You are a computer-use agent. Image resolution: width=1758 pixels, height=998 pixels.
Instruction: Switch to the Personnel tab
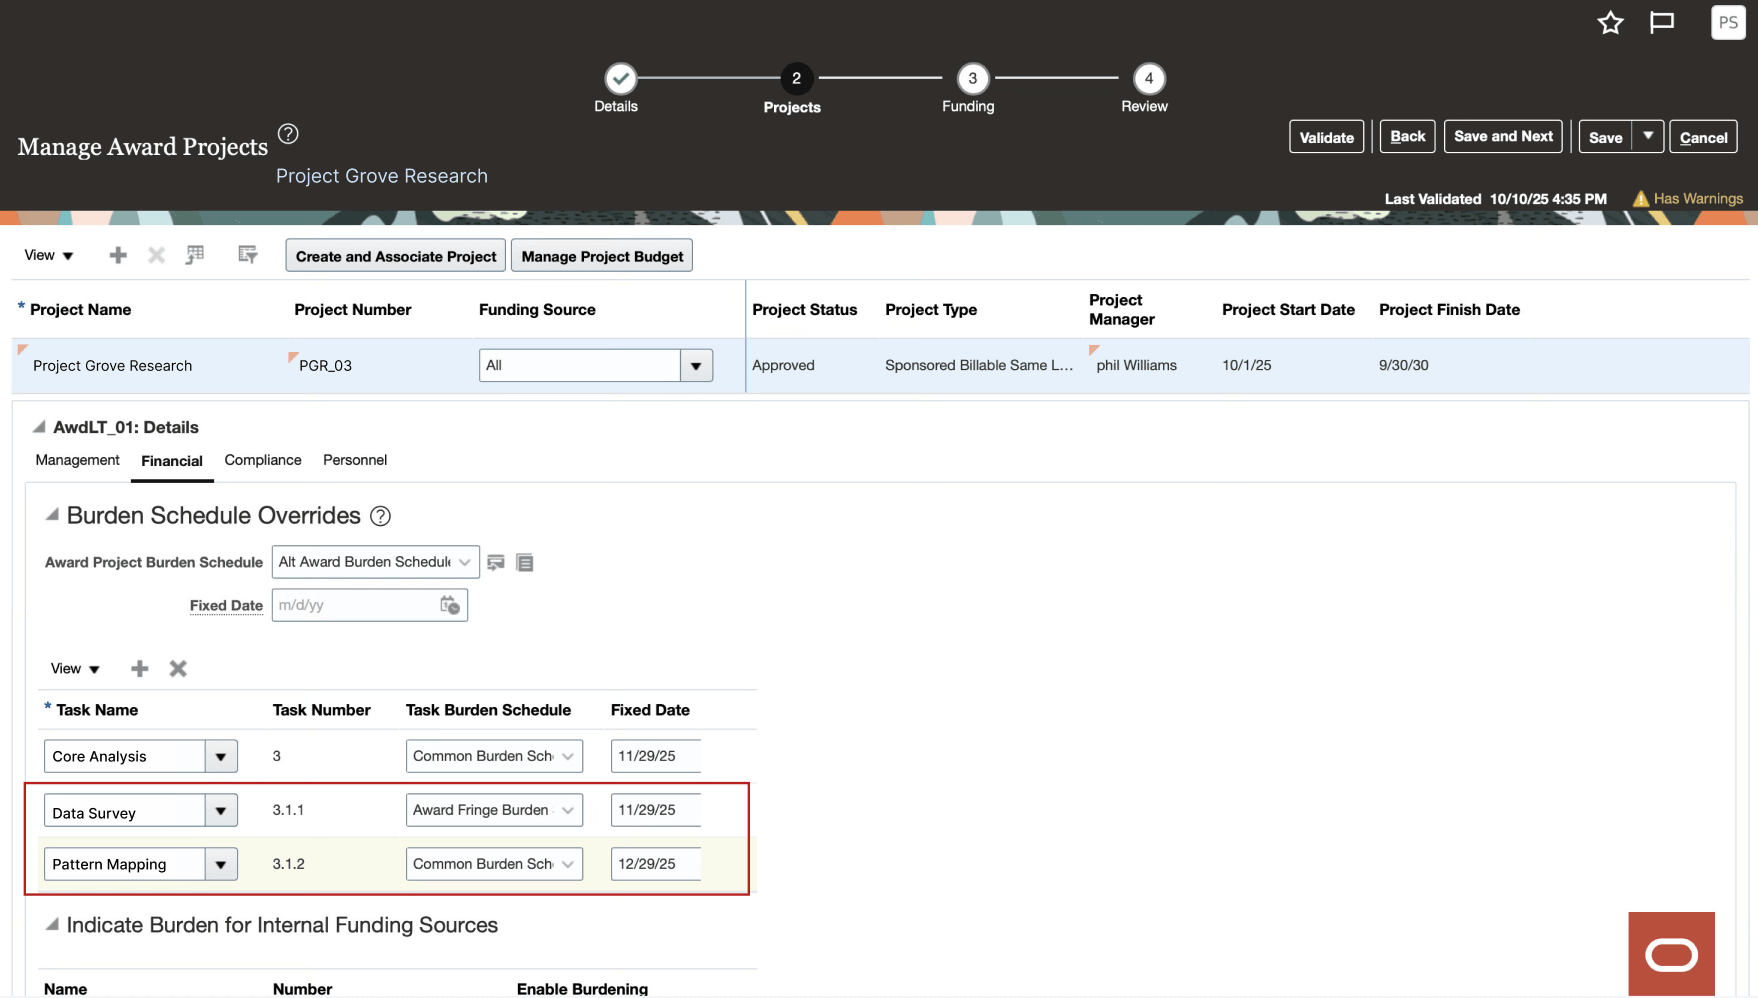point(355,460)
